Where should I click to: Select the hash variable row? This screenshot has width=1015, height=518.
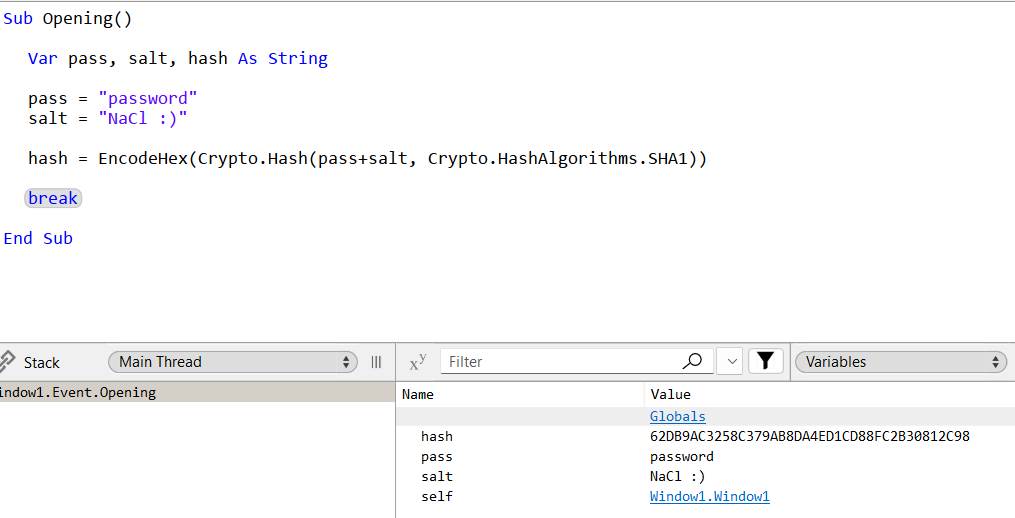pos(706,436)
